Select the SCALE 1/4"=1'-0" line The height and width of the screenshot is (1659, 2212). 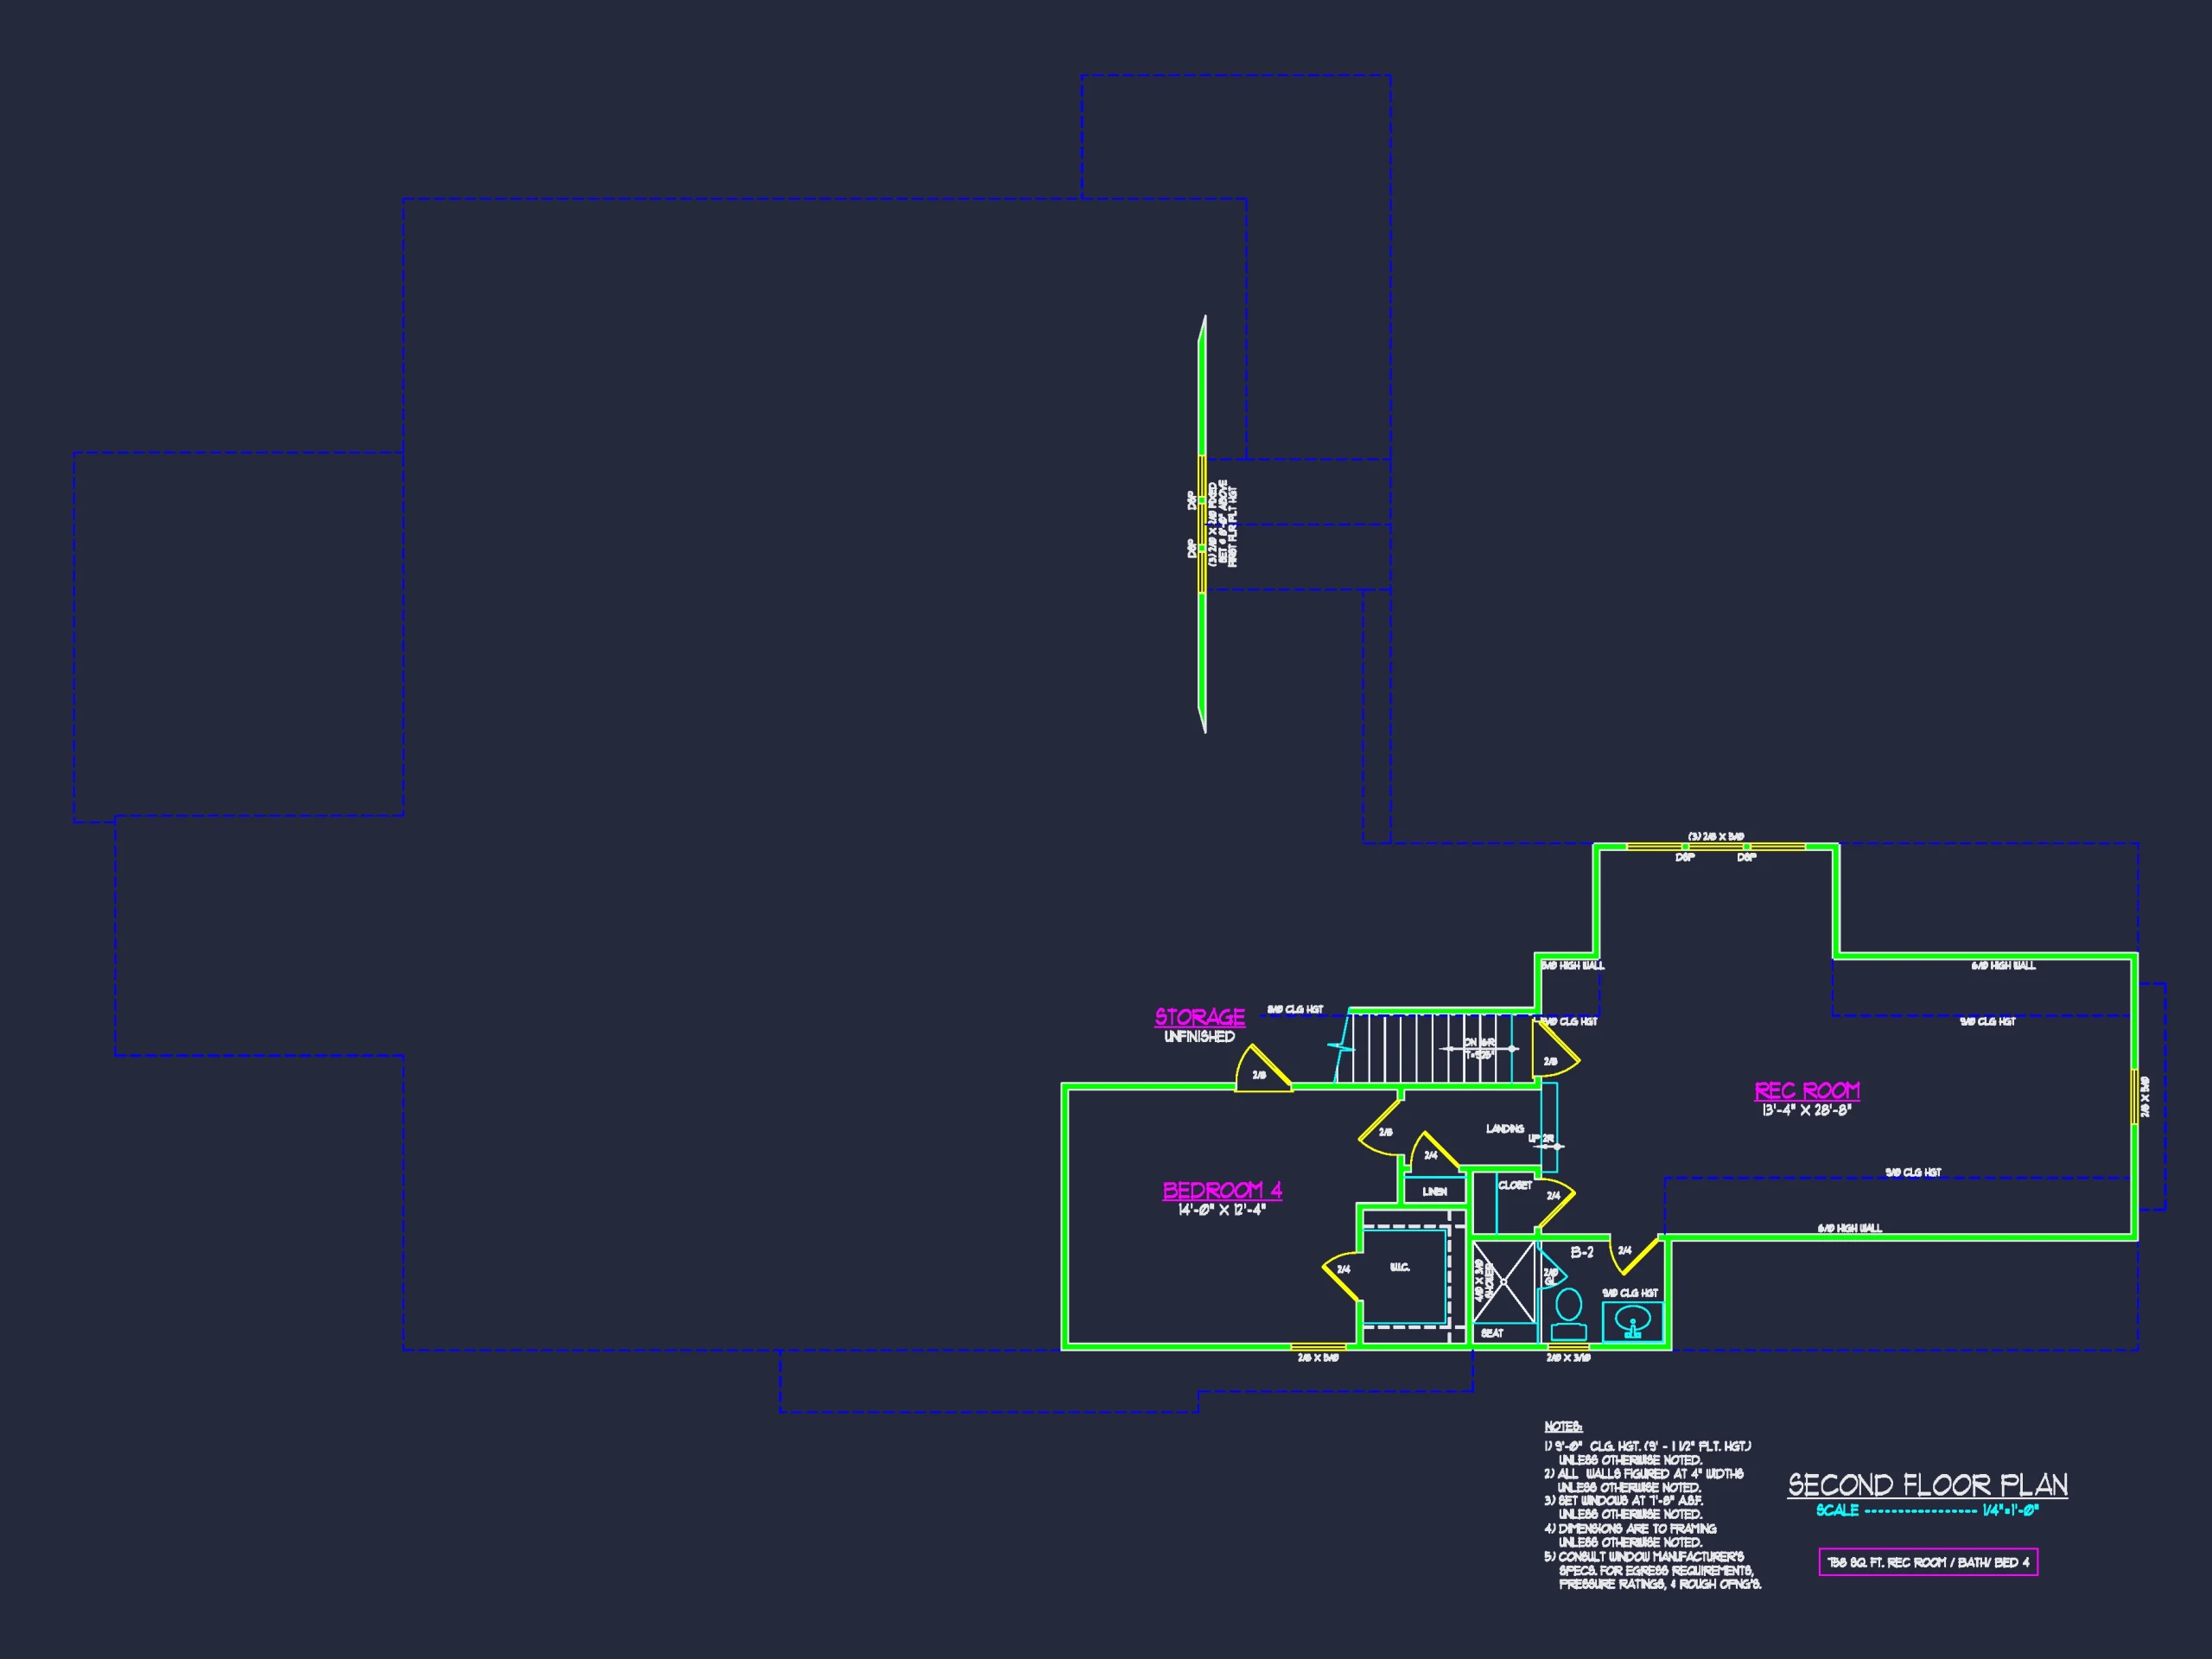(x=1927, y=1510)
